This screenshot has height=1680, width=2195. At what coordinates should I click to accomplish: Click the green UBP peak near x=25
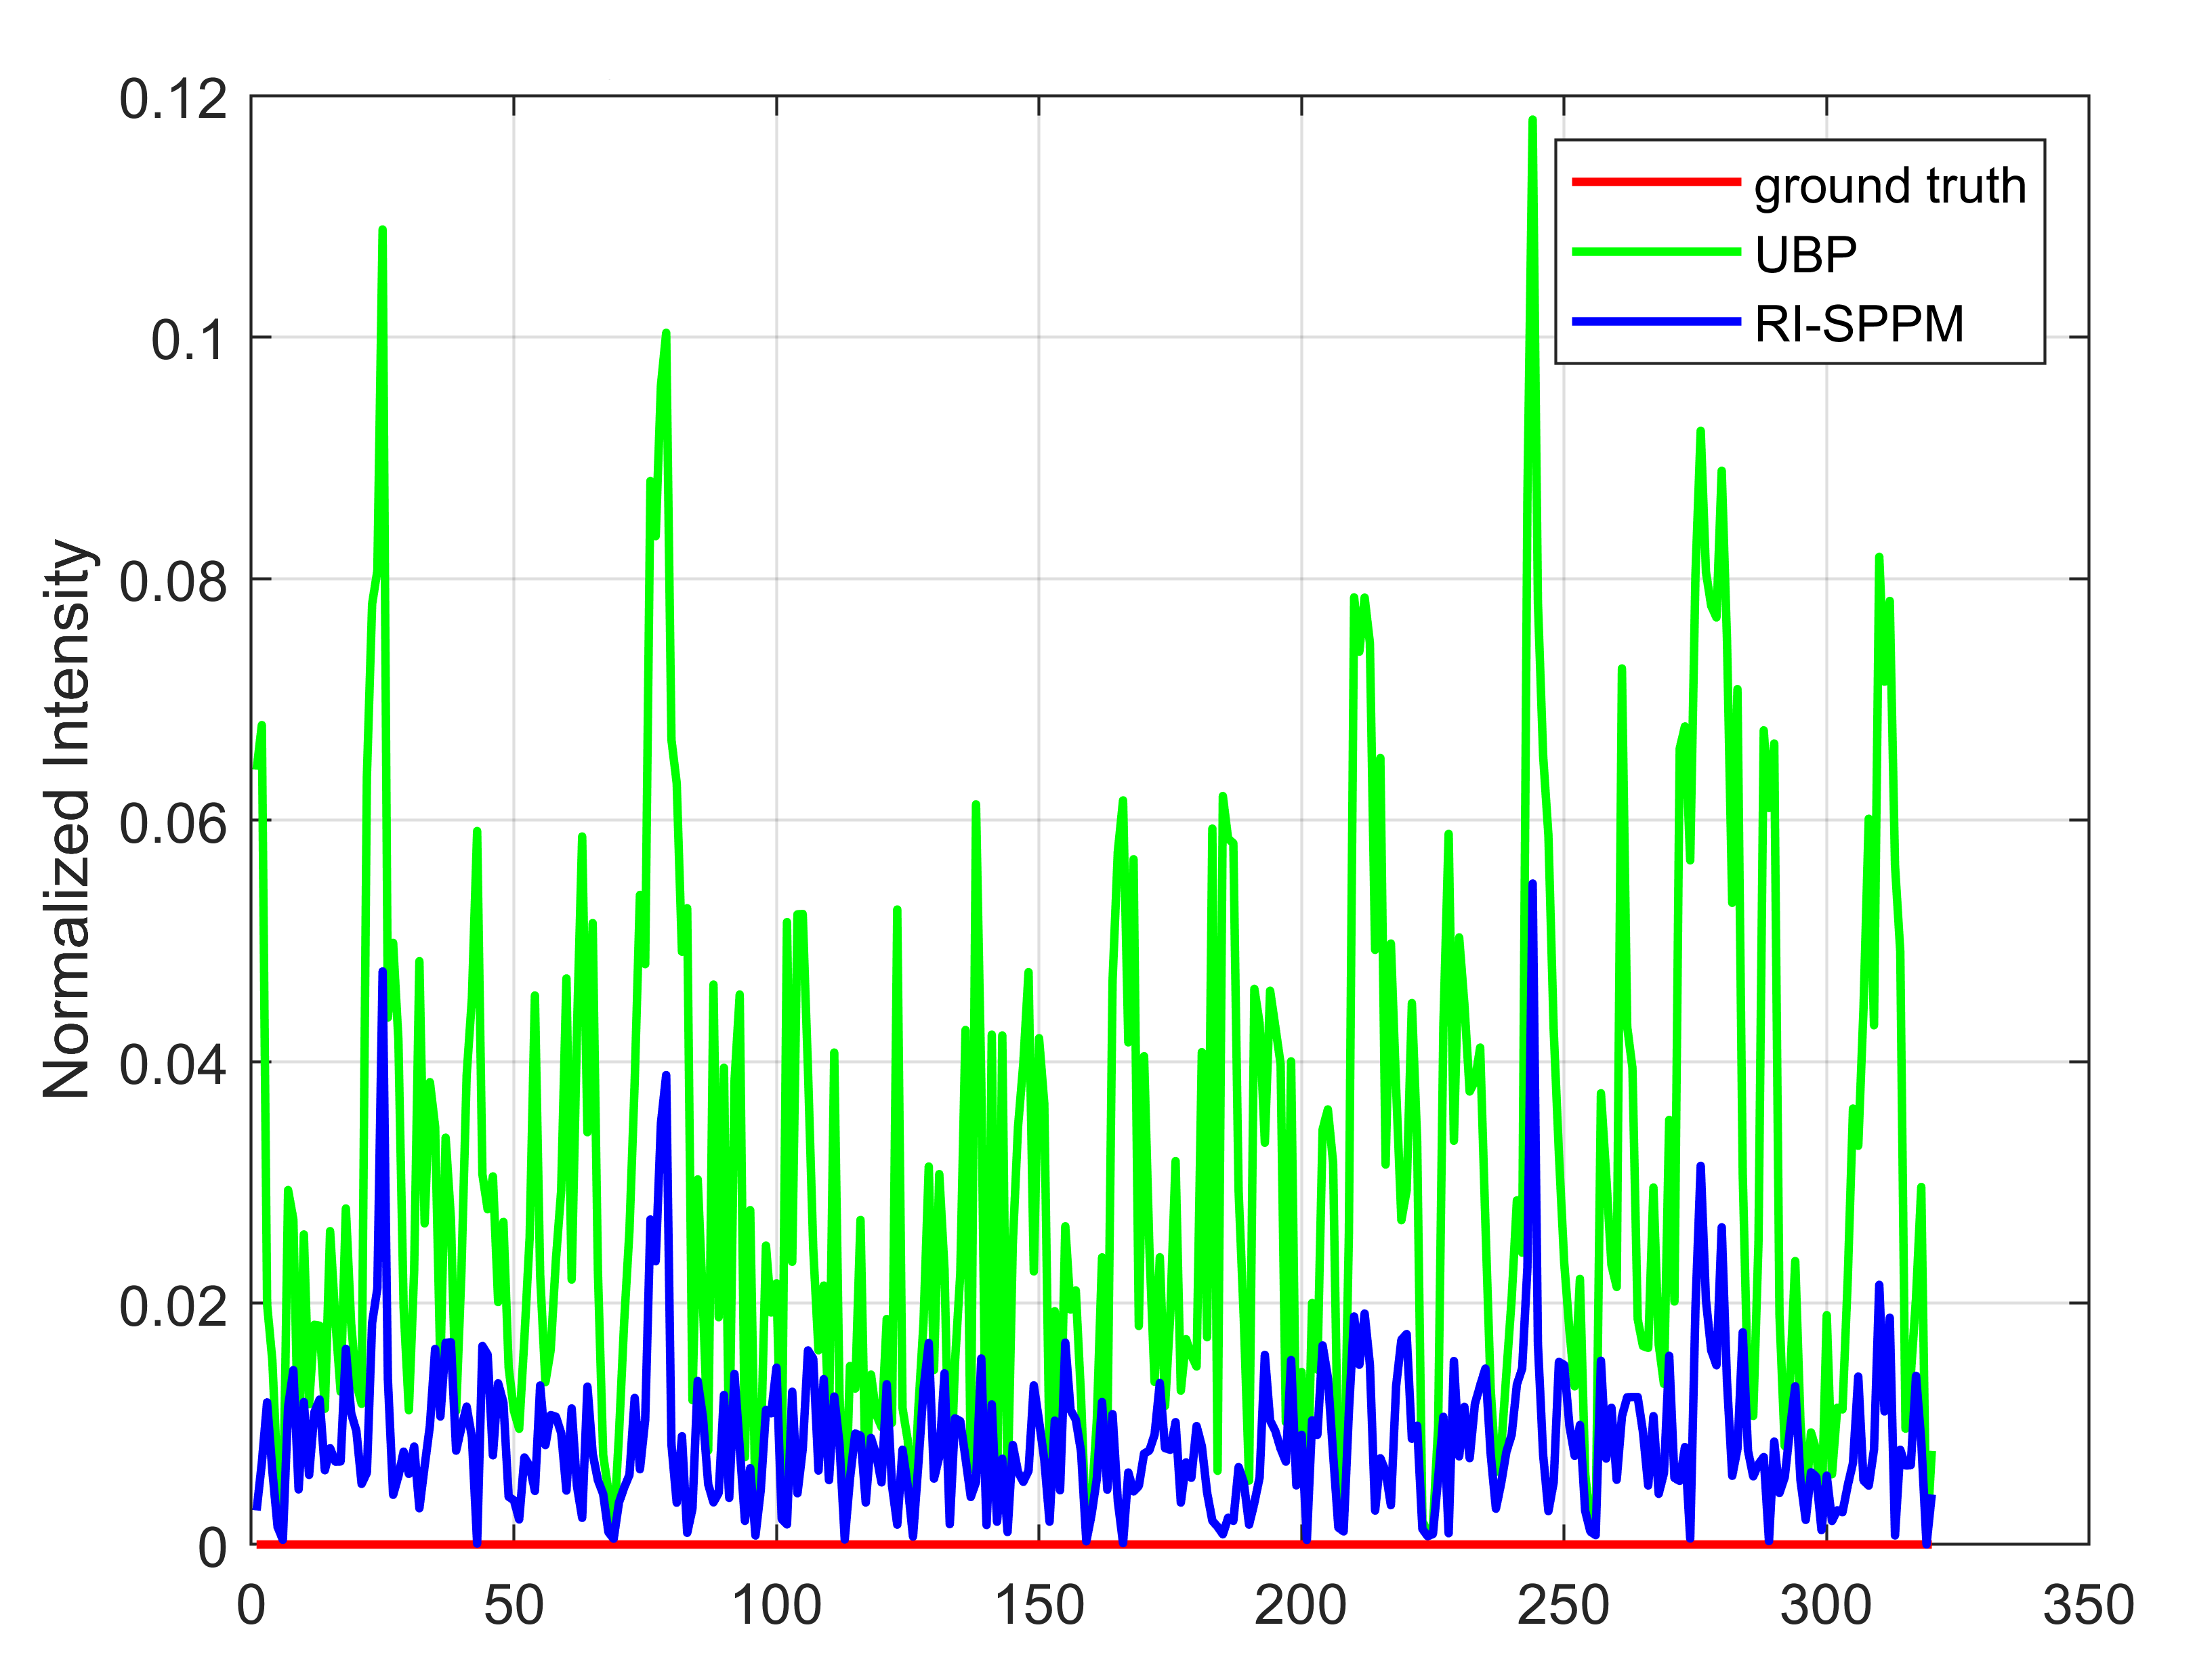pyautogui.click(x=383, y=232)
